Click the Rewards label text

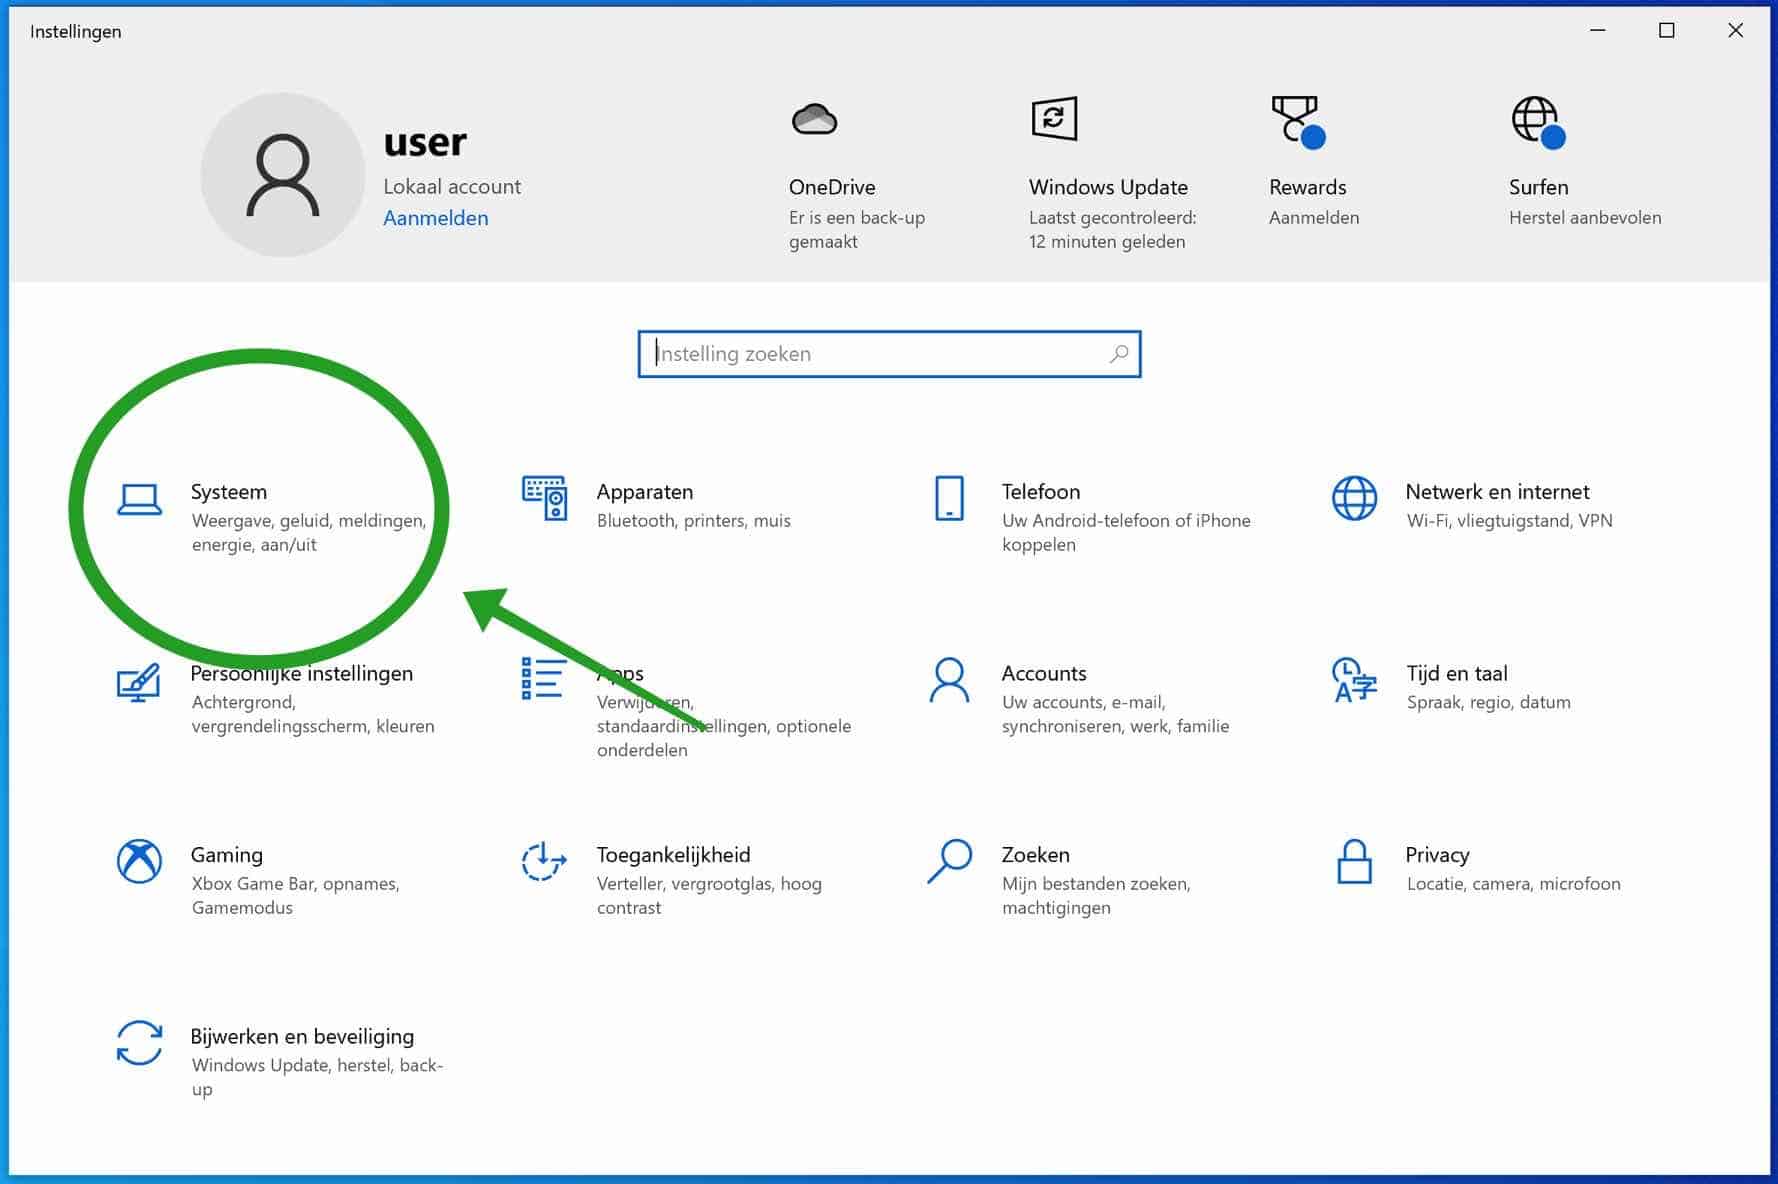click(1308, 187)
